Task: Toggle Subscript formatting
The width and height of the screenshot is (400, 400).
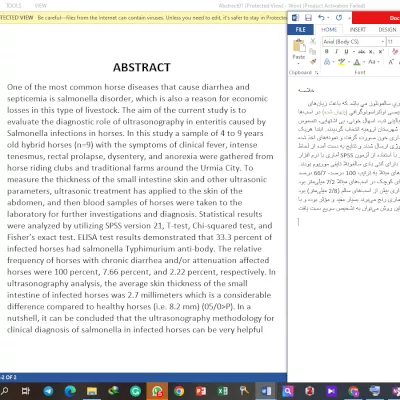Action: (372, 52)
